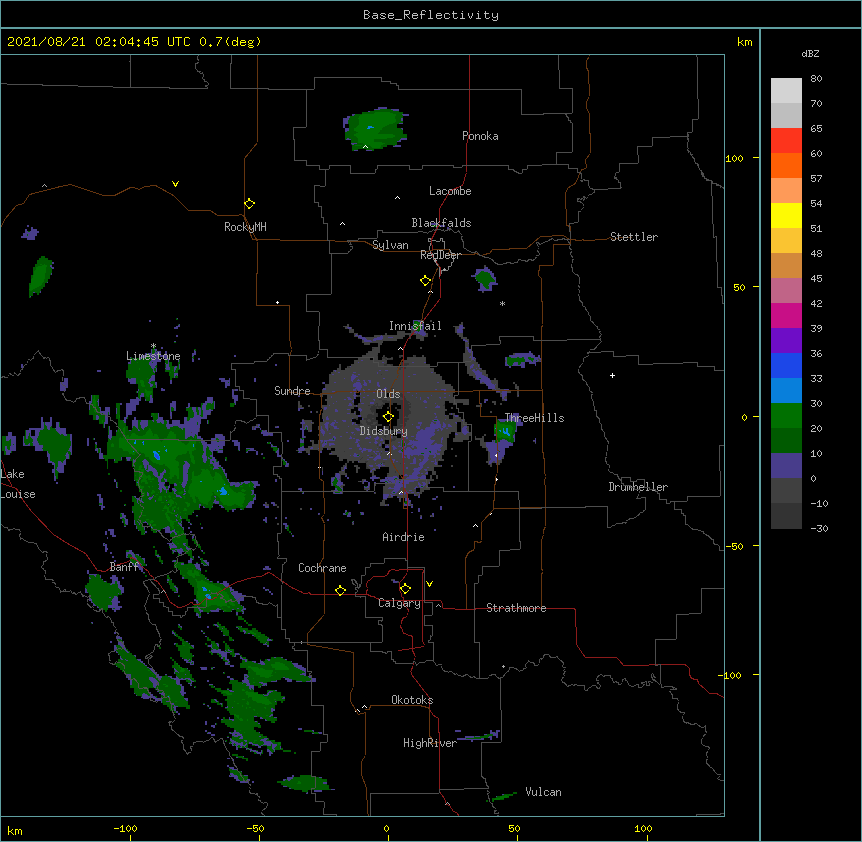Select the red 60-65 dBZ legend swatch

tap(786, 141)
